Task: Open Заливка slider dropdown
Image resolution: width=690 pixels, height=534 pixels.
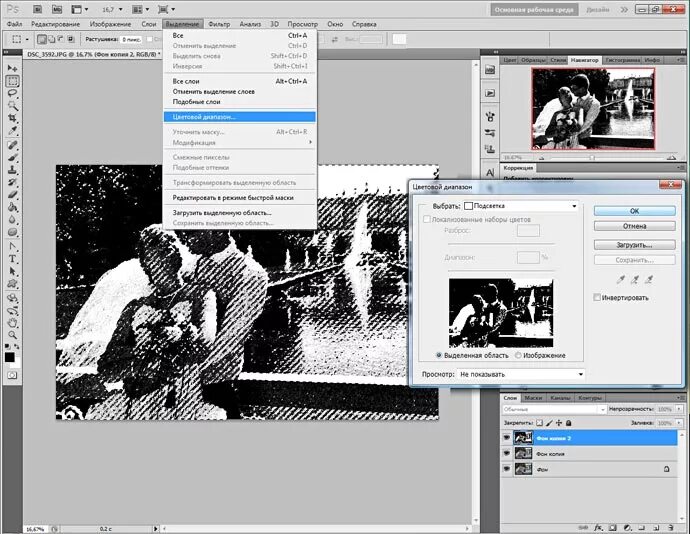Action: (x=679, y=423)
